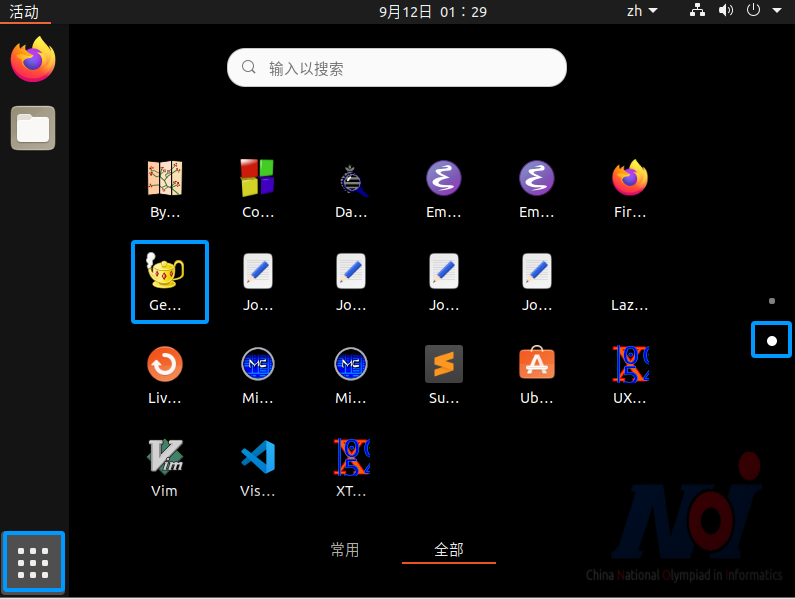Click the 输入以搜索 search field
The height and width of the screenshot is (599, 795).
[396, 67]
